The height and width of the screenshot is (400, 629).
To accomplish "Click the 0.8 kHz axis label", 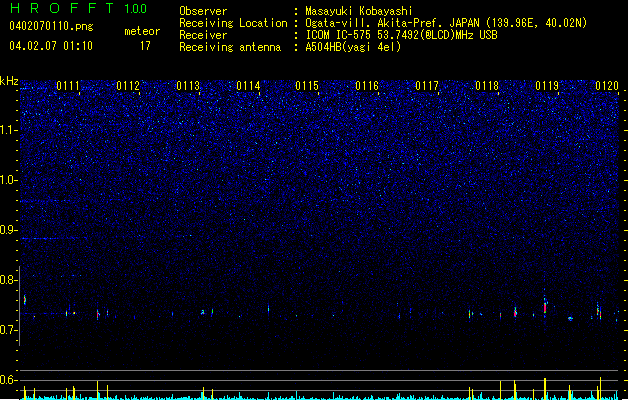I will [9, 280].
